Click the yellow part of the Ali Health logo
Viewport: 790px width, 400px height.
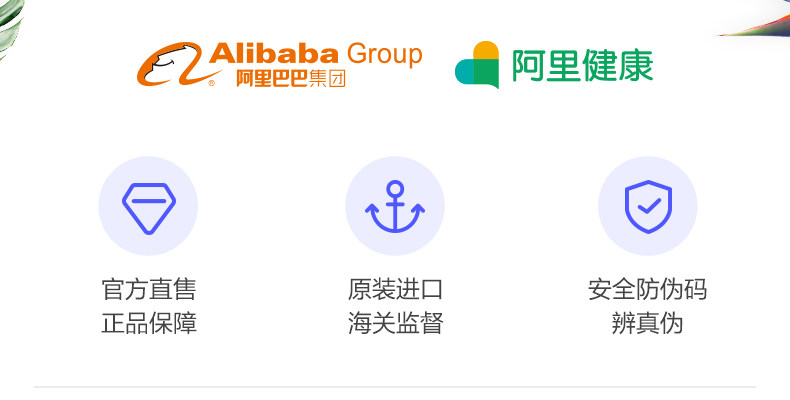click(485, 52)
